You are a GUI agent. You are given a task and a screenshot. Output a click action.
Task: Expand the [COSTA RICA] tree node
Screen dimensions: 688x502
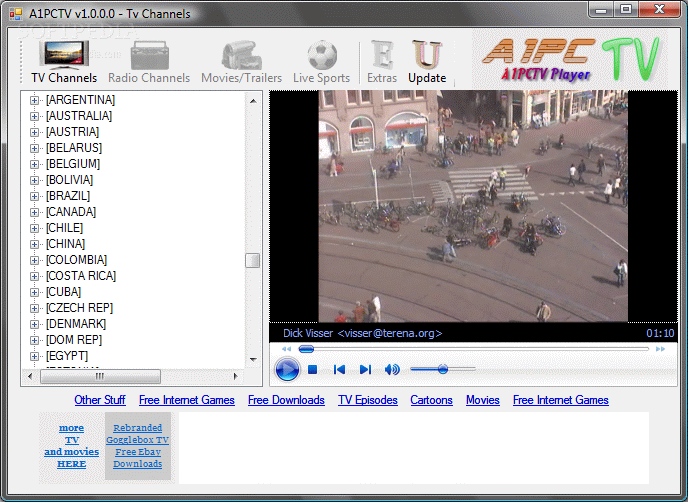[x=34, y=276]
